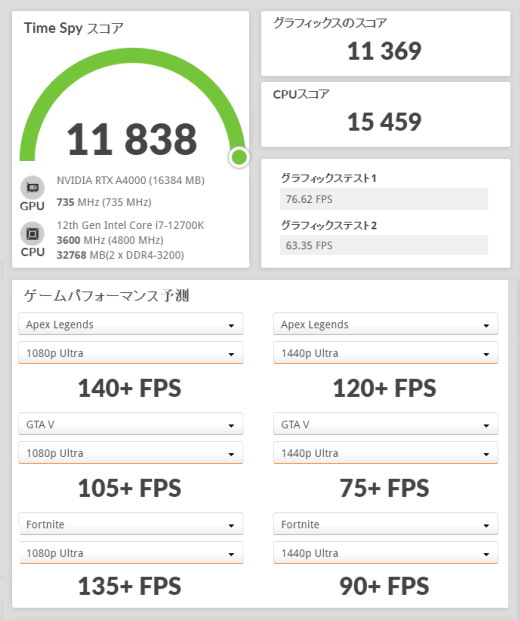Screen dimensions: 520x620
Task: Open 1440p Ultra dropdown under right Fortnite
Action: (x=386, y=553)
